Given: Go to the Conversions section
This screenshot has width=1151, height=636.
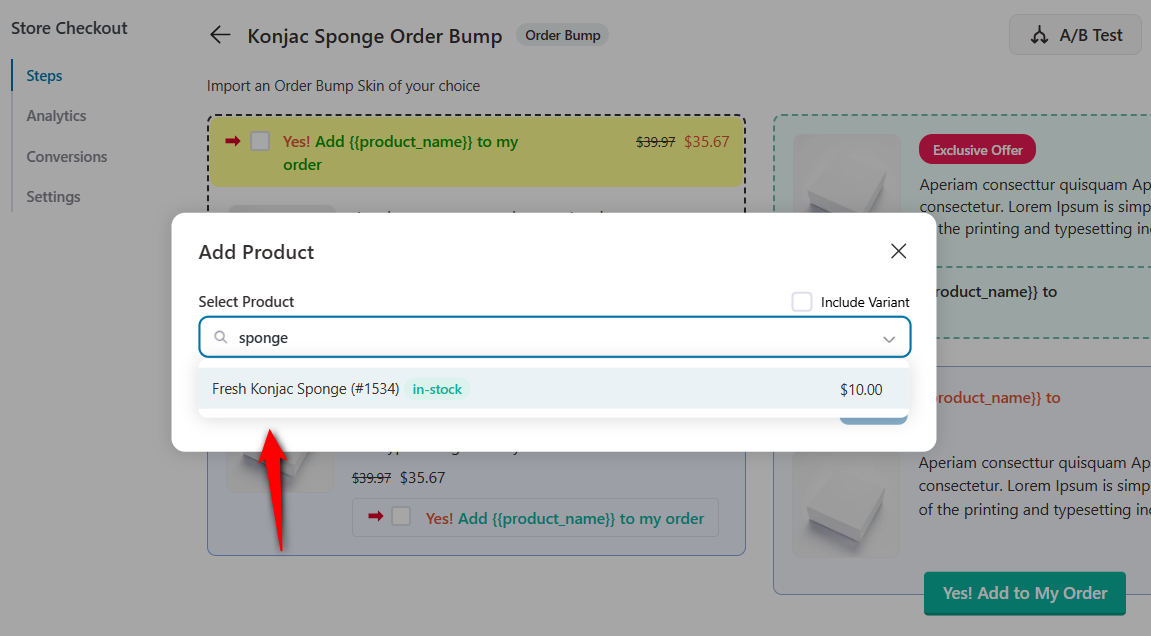Looking at the screenshot, I should (67, 156).
